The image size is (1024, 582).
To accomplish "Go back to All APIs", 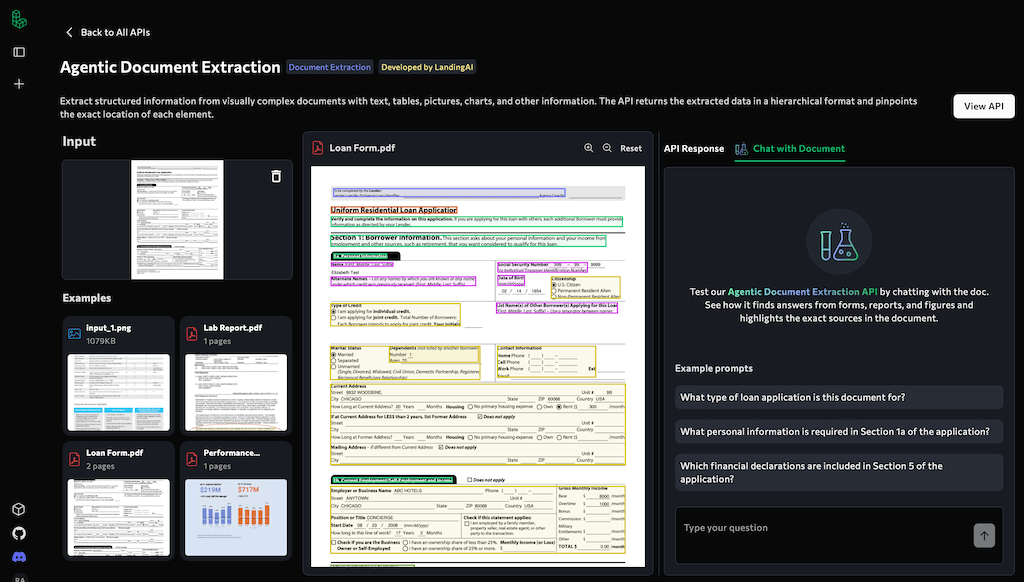I will 107,32.
